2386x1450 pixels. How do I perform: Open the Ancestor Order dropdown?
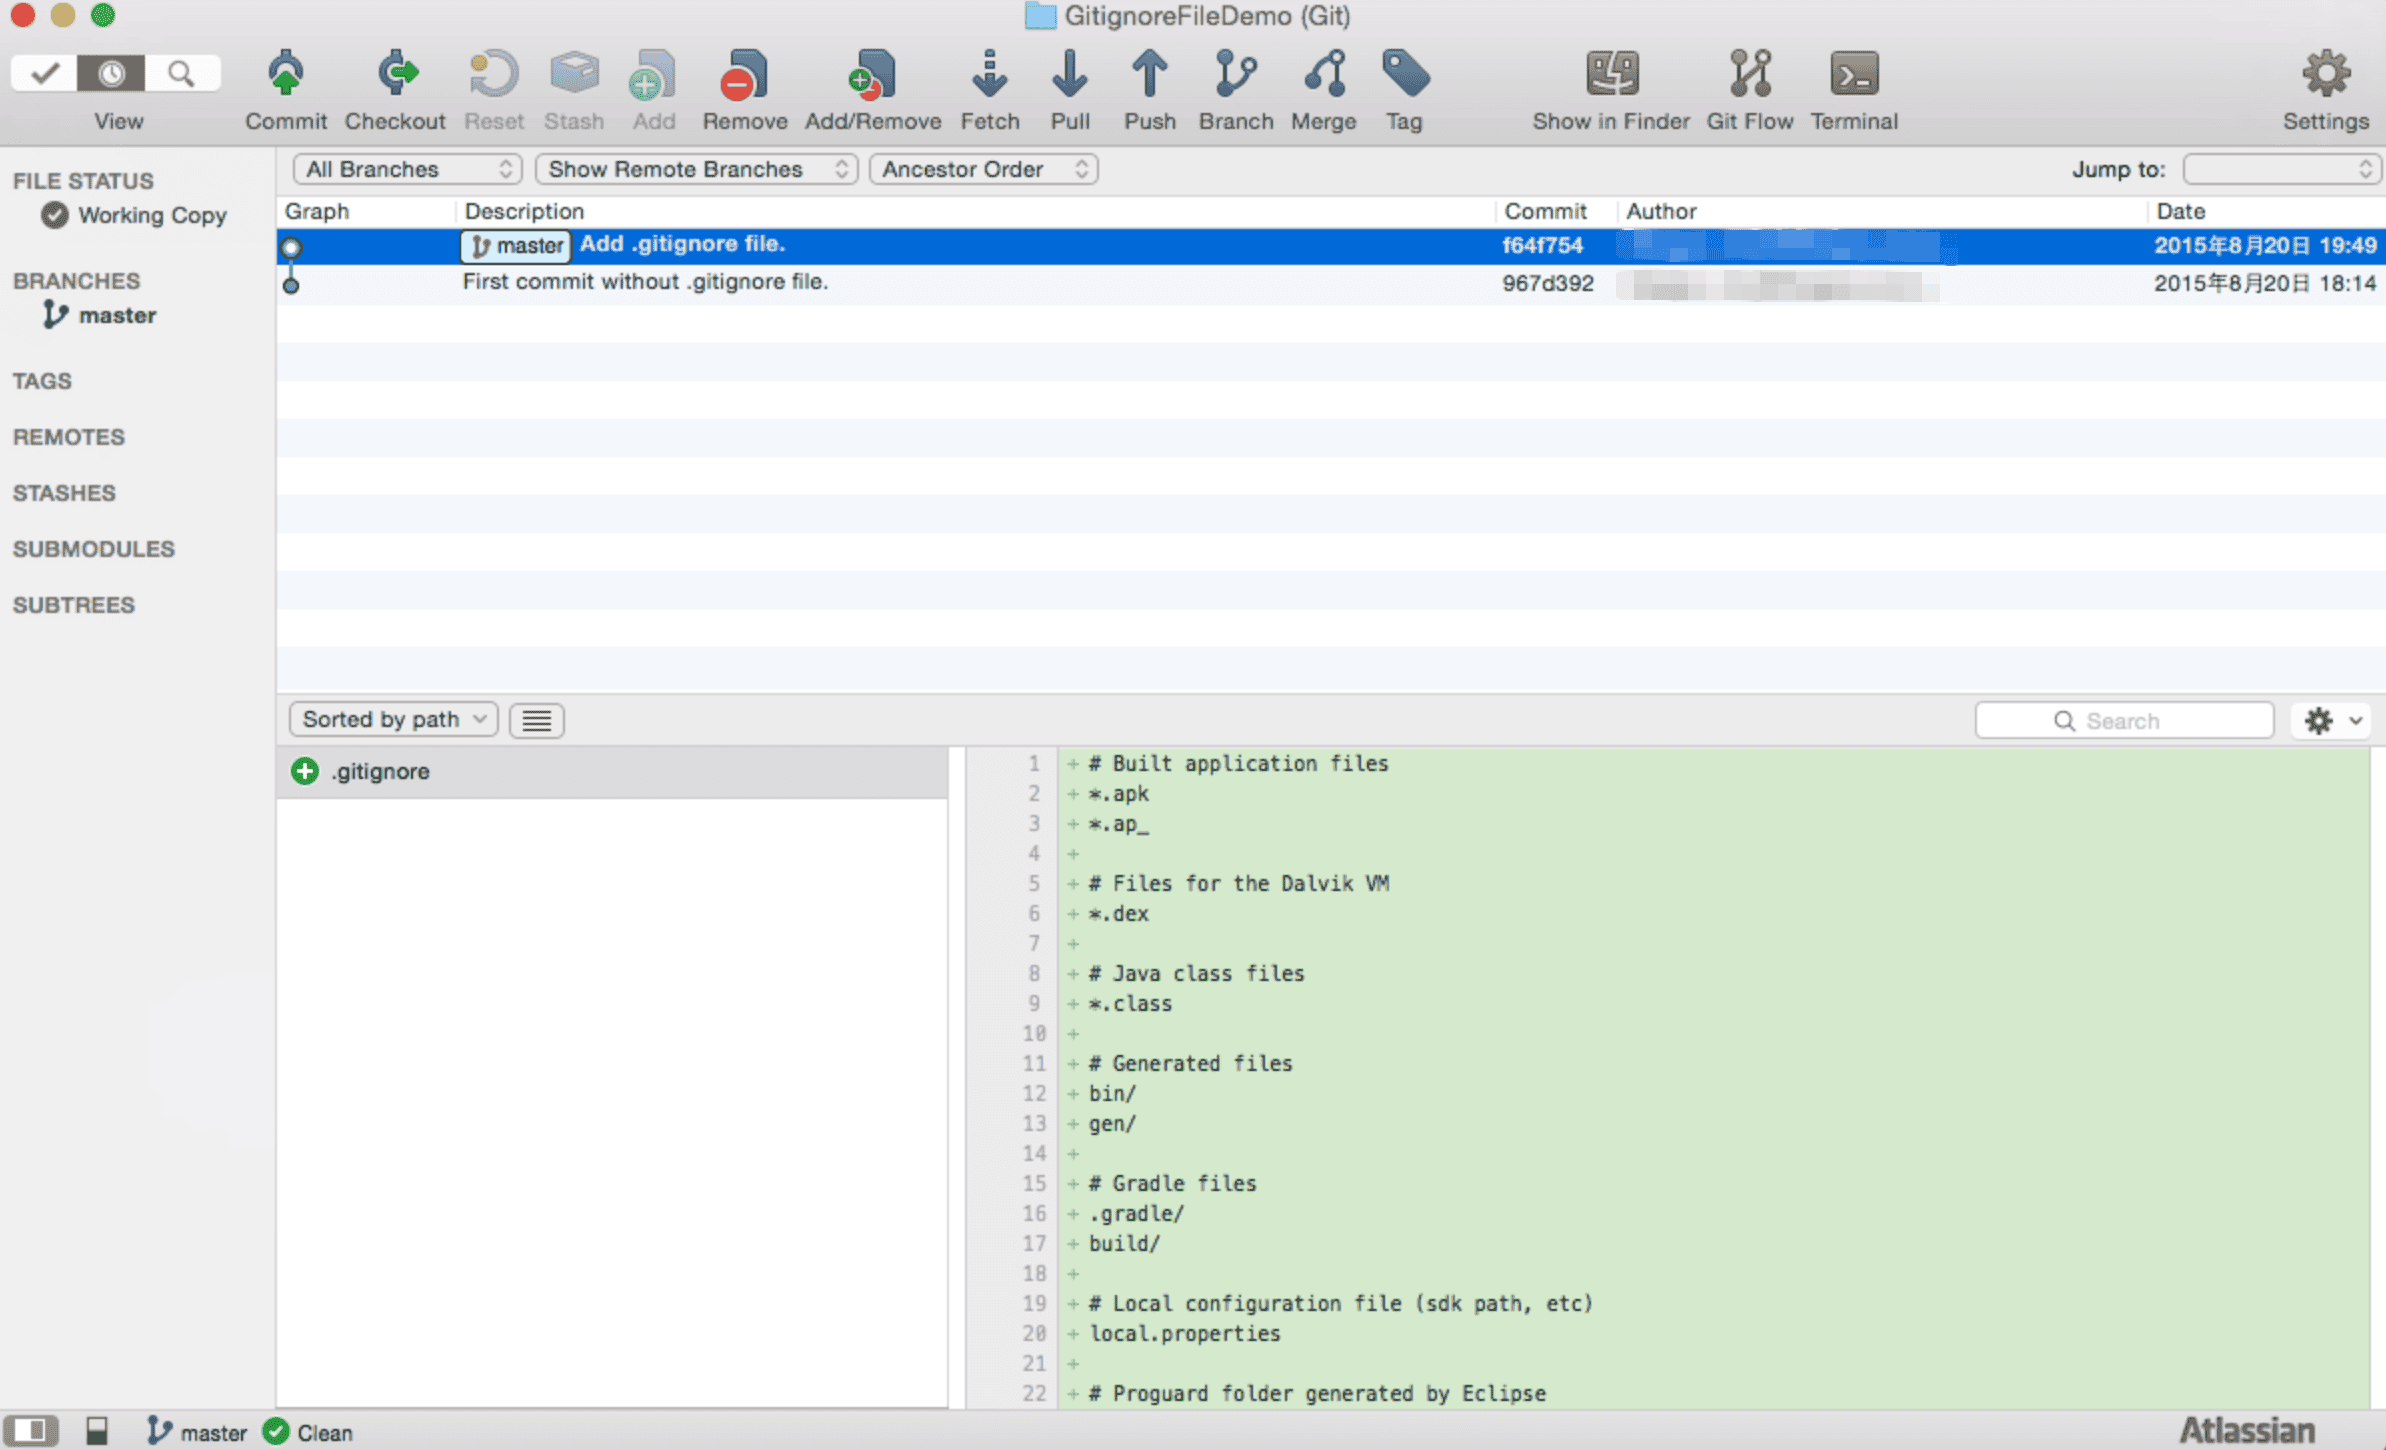pos(984,169)
